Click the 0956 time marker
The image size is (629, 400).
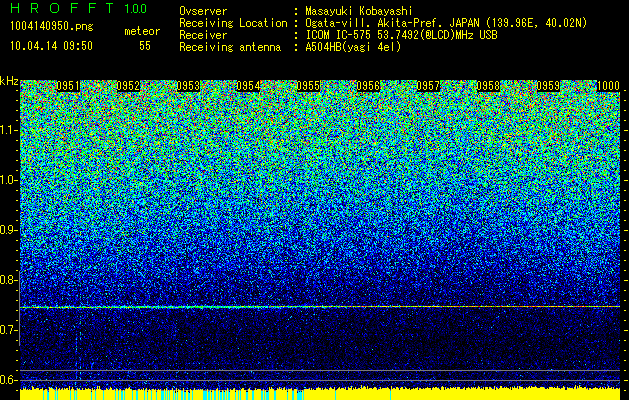(x=368, y=86)
